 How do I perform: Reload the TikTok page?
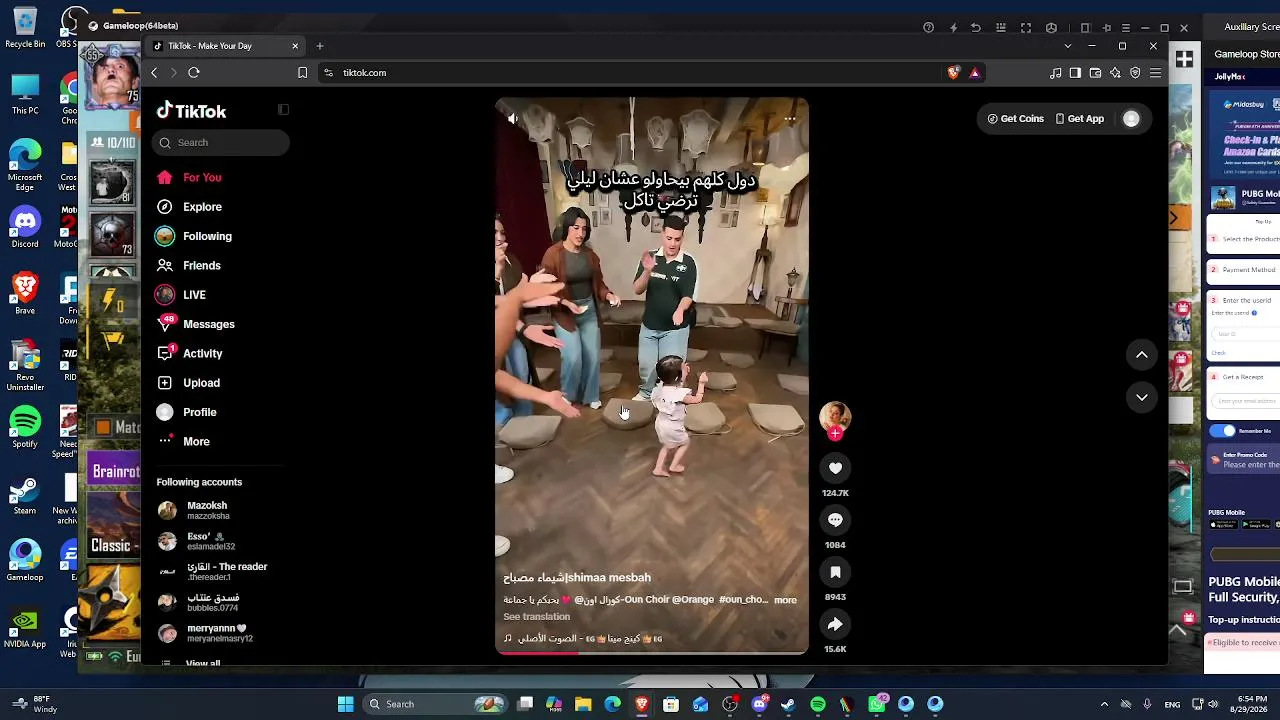194,73
